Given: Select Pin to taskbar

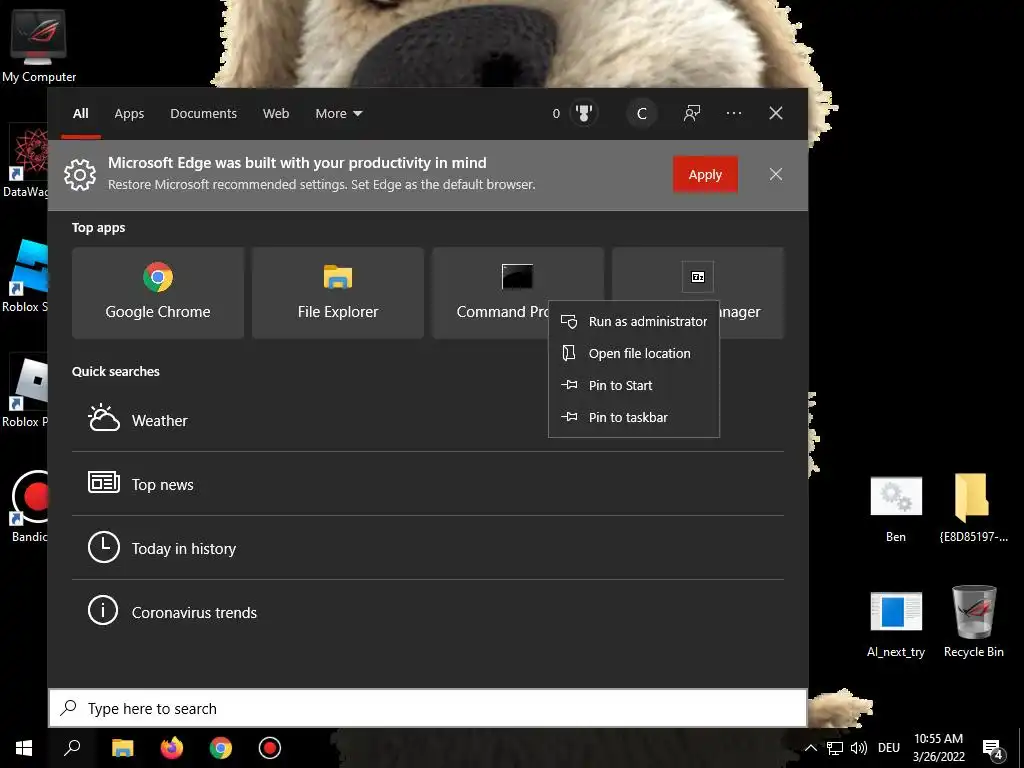Looking at the screenshot, I should pos(634,417).
